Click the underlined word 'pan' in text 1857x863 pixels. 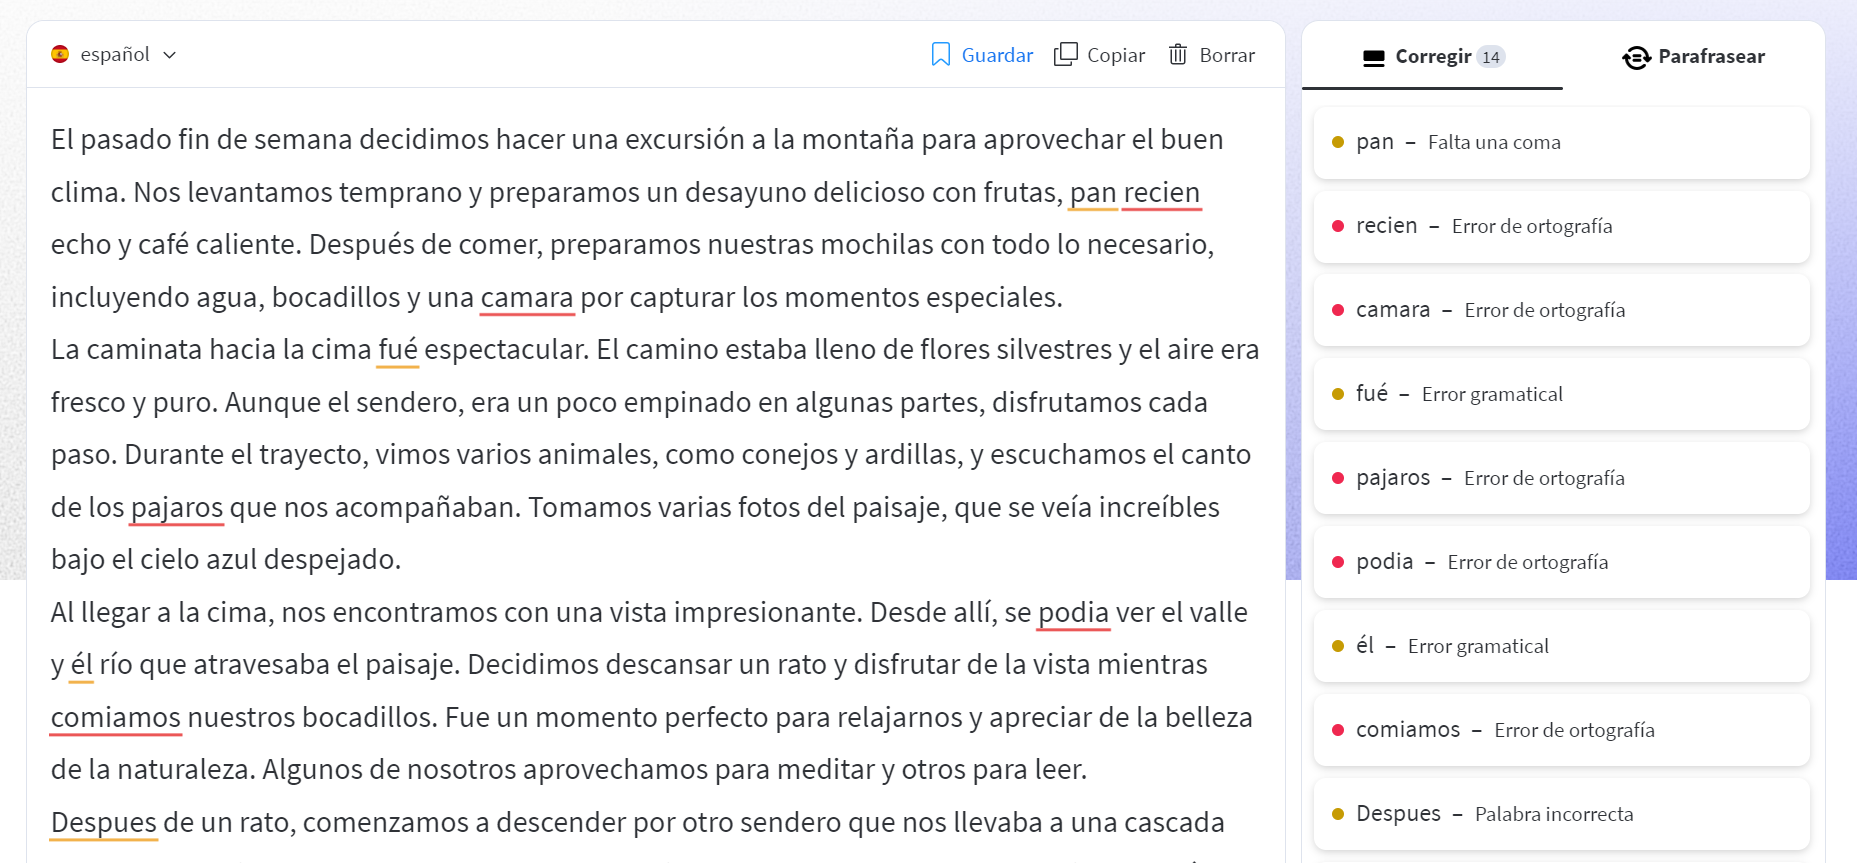pos(1093,193)
